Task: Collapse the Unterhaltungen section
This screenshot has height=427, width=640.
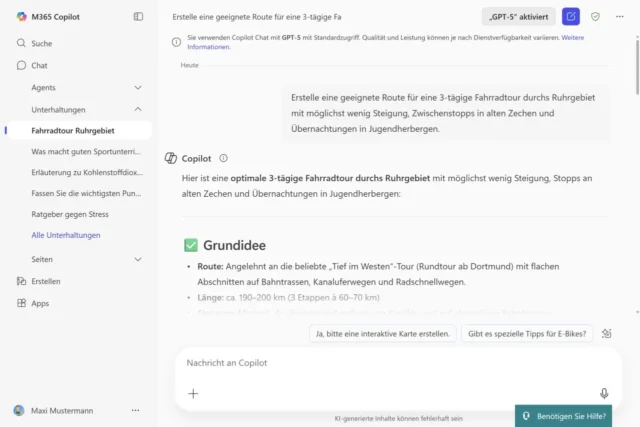Action: pos(138,109)
